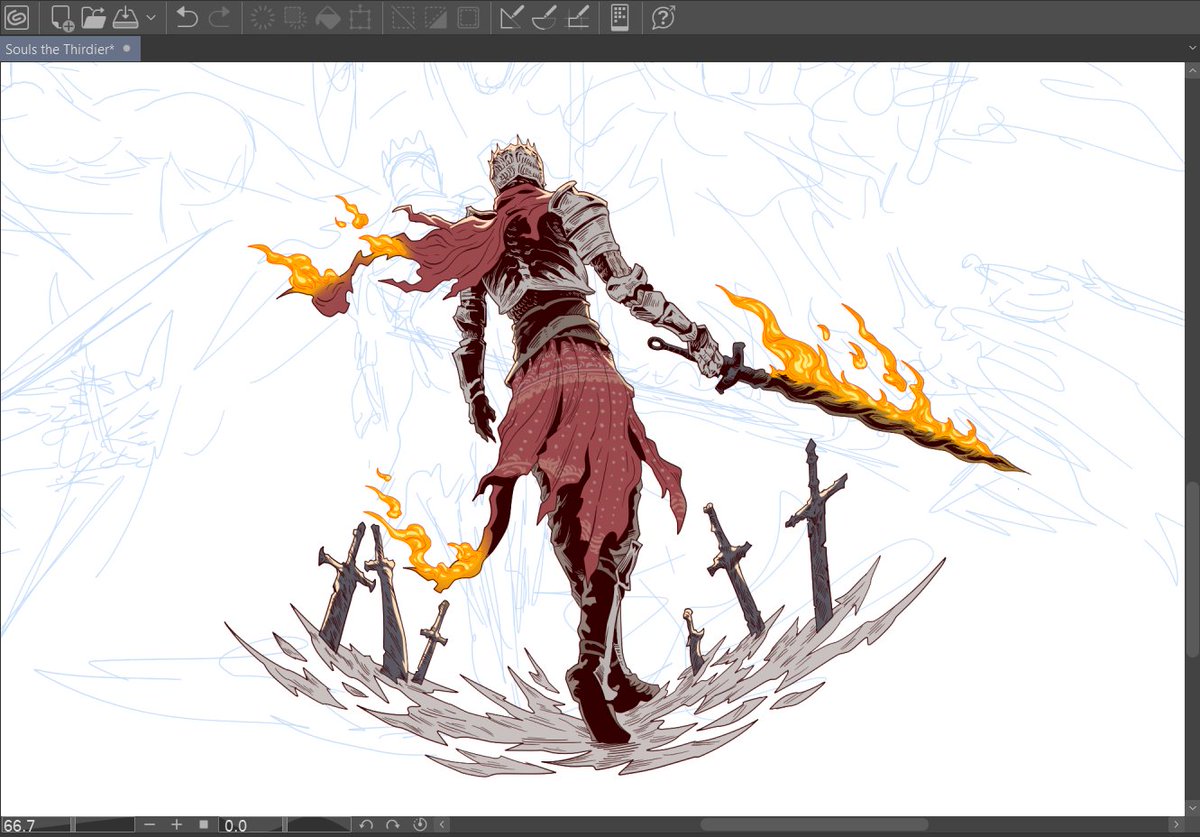Click the square Fit to Screen icon
This screenshot has height=837, width=1200.
203,825
